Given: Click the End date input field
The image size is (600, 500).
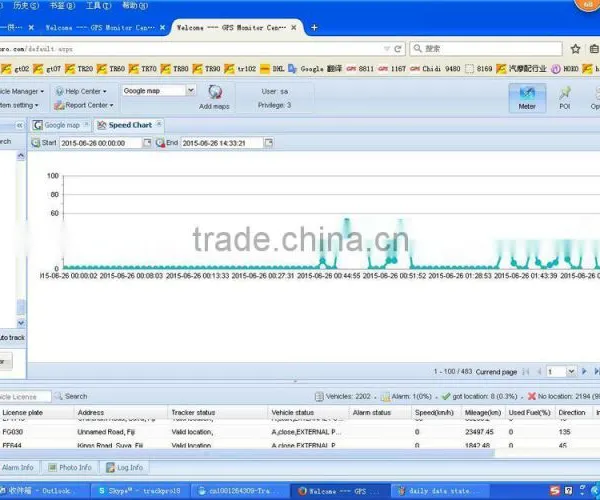Looking at the screenshot, I should [222, 143].
